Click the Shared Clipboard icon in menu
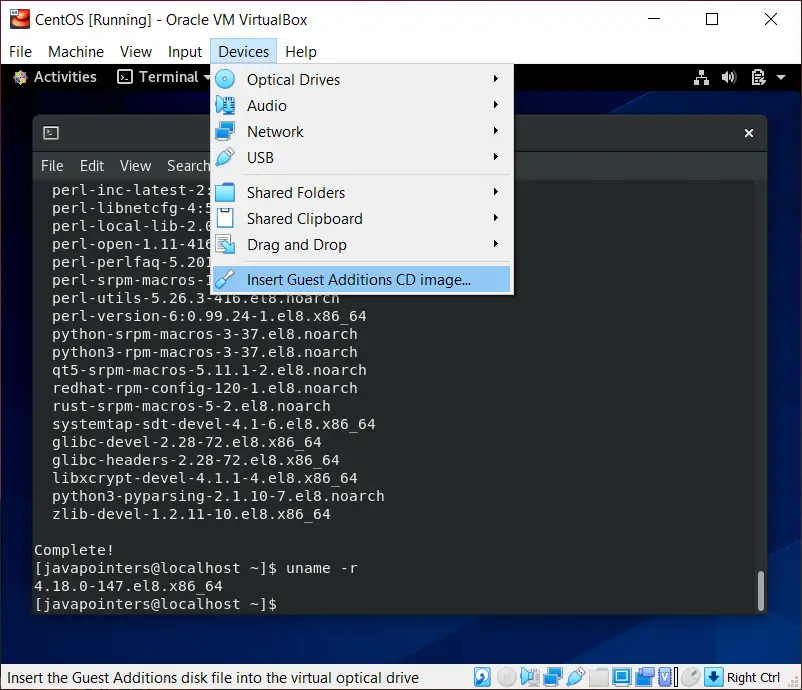Screen dimensions: 802x690 point(225,218)
